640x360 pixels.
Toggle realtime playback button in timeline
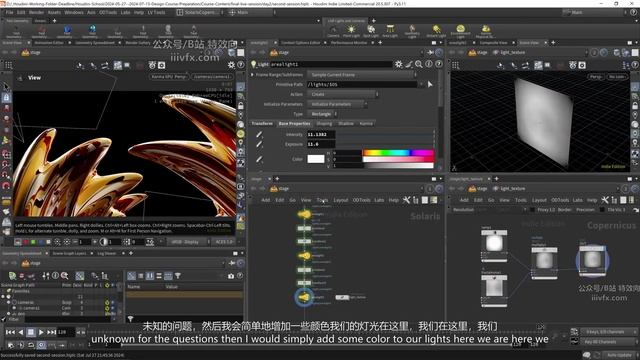[41, 345]
